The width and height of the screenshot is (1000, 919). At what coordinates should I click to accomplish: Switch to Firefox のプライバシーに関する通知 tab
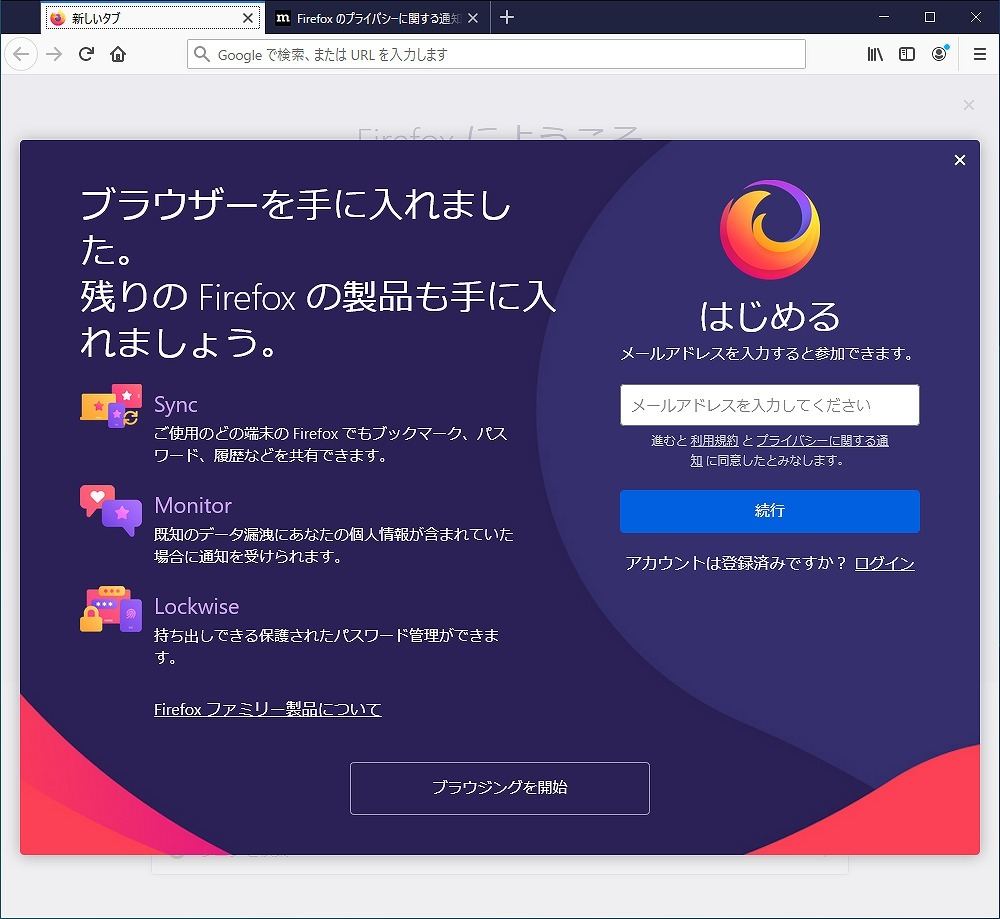[x=377, y=18]
